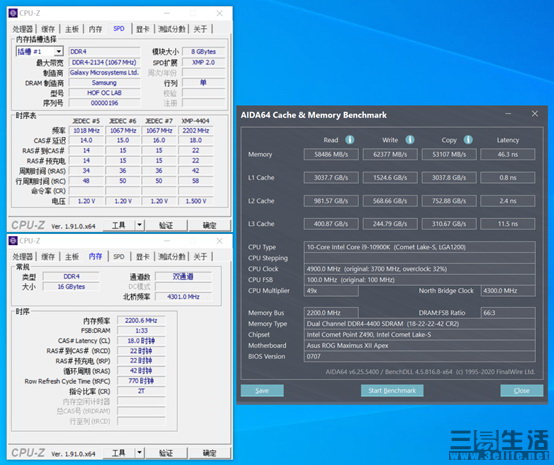Click L3 Cache Copy value 310.67 GB/s
Image resolution: width=554 pixels, height=465 pixels.
click(x=449, y=224)
